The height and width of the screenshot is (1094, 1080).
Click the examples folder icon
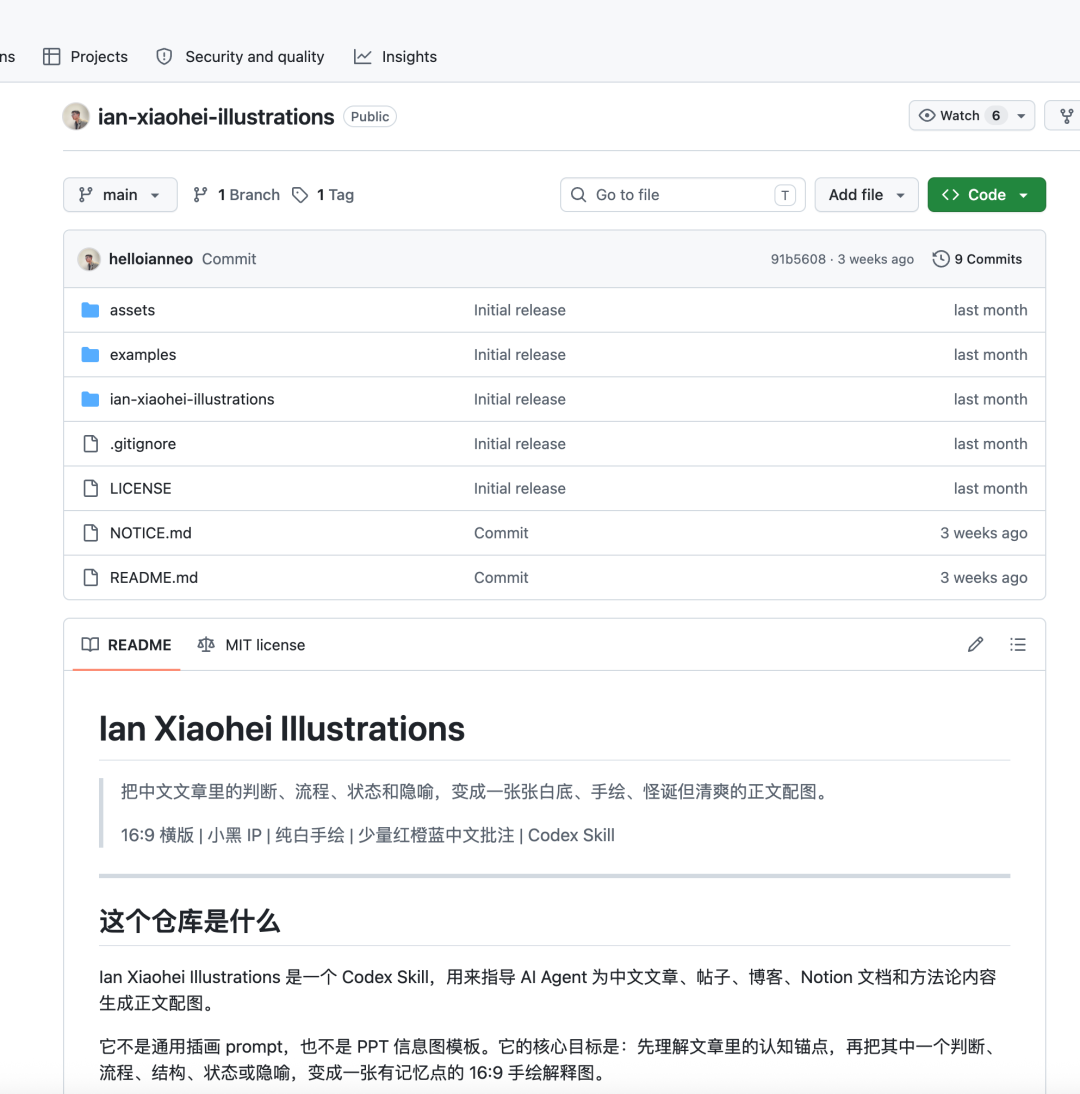[x=90, y=354]
